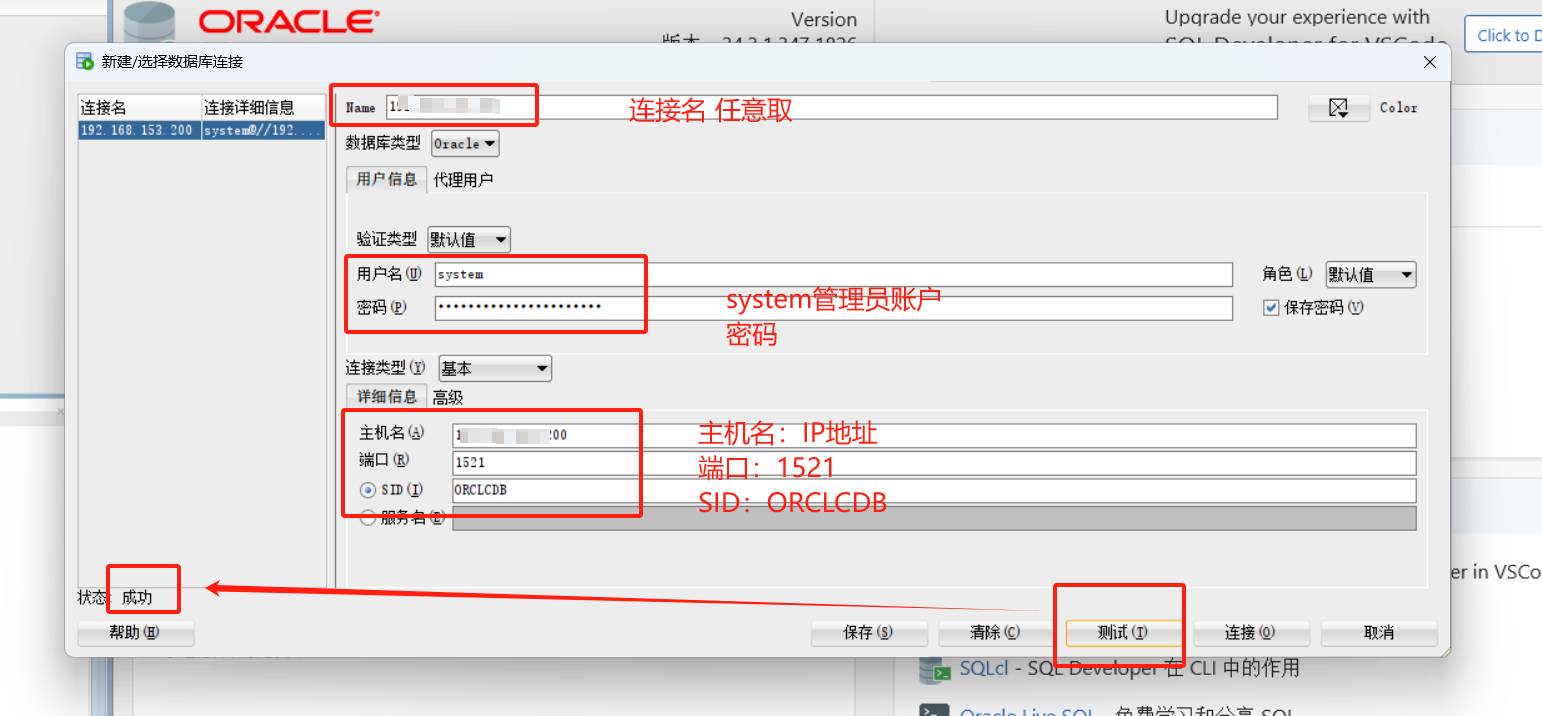Click the 连接详细信息 column header
1542x716 pixels.
tap(263, 108)
